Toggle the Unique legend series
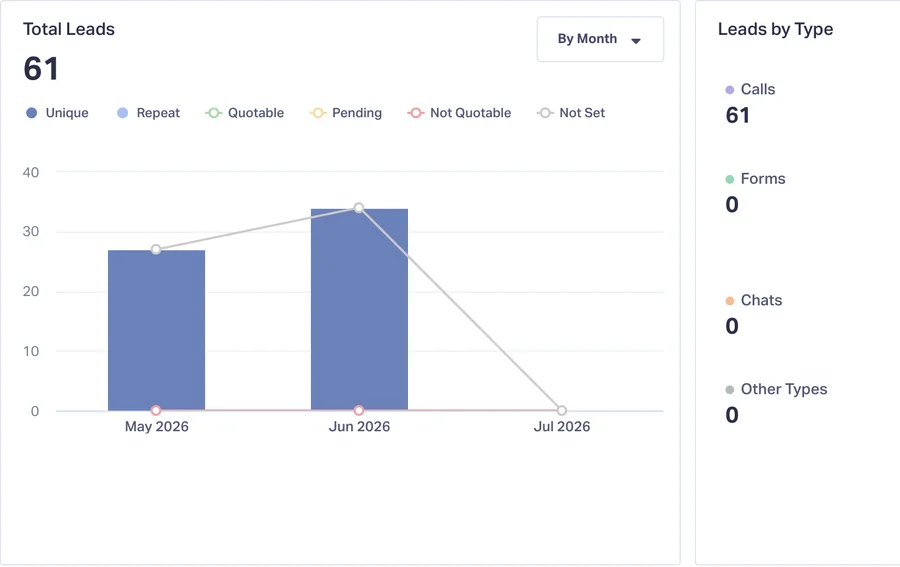The height and width of the screenshot is (567, 900). tap(57, 113)
